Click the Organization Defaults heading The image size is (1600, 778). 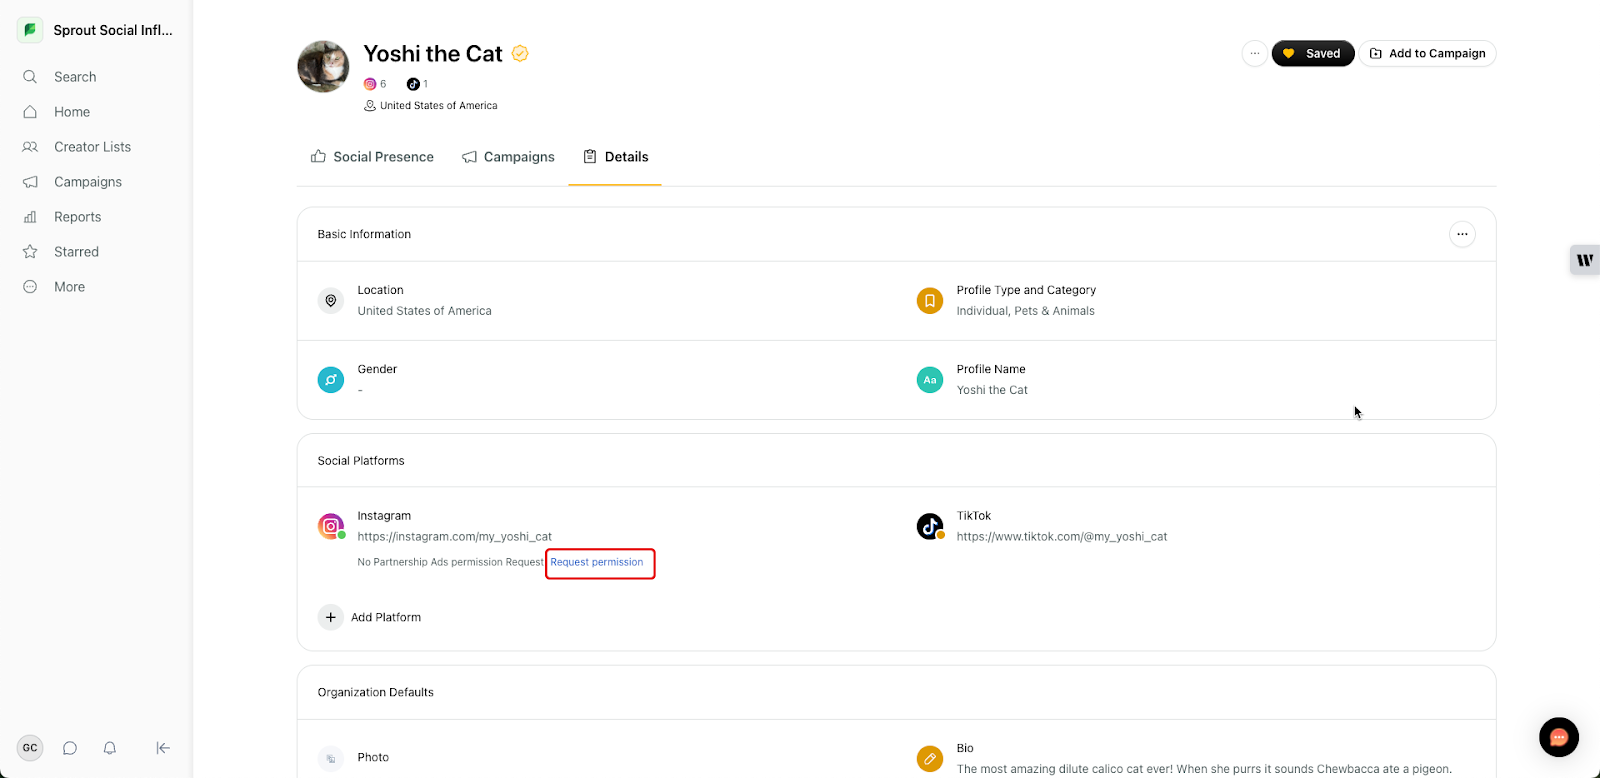coord(376,692)
